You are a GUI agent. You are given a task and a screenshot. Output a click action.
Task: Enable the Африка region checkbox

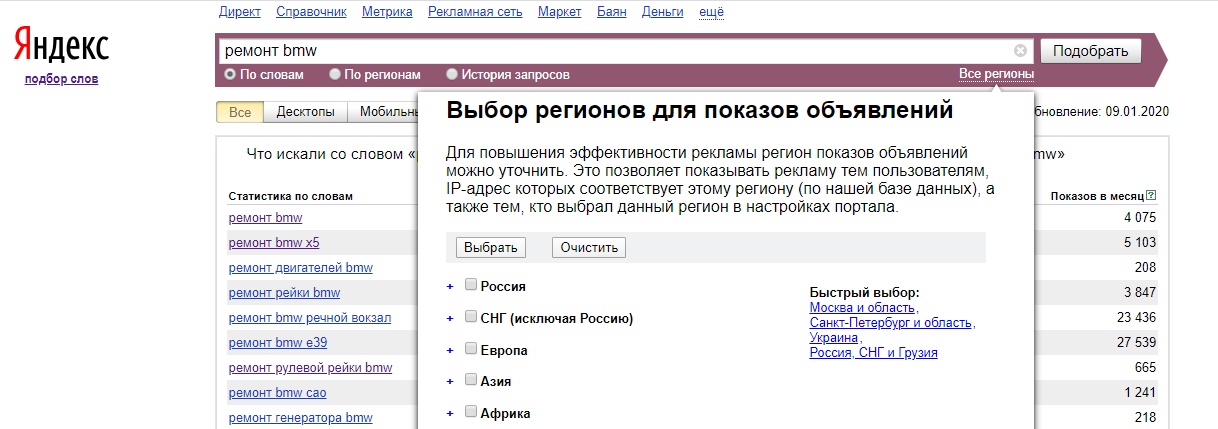coord(471,412)
